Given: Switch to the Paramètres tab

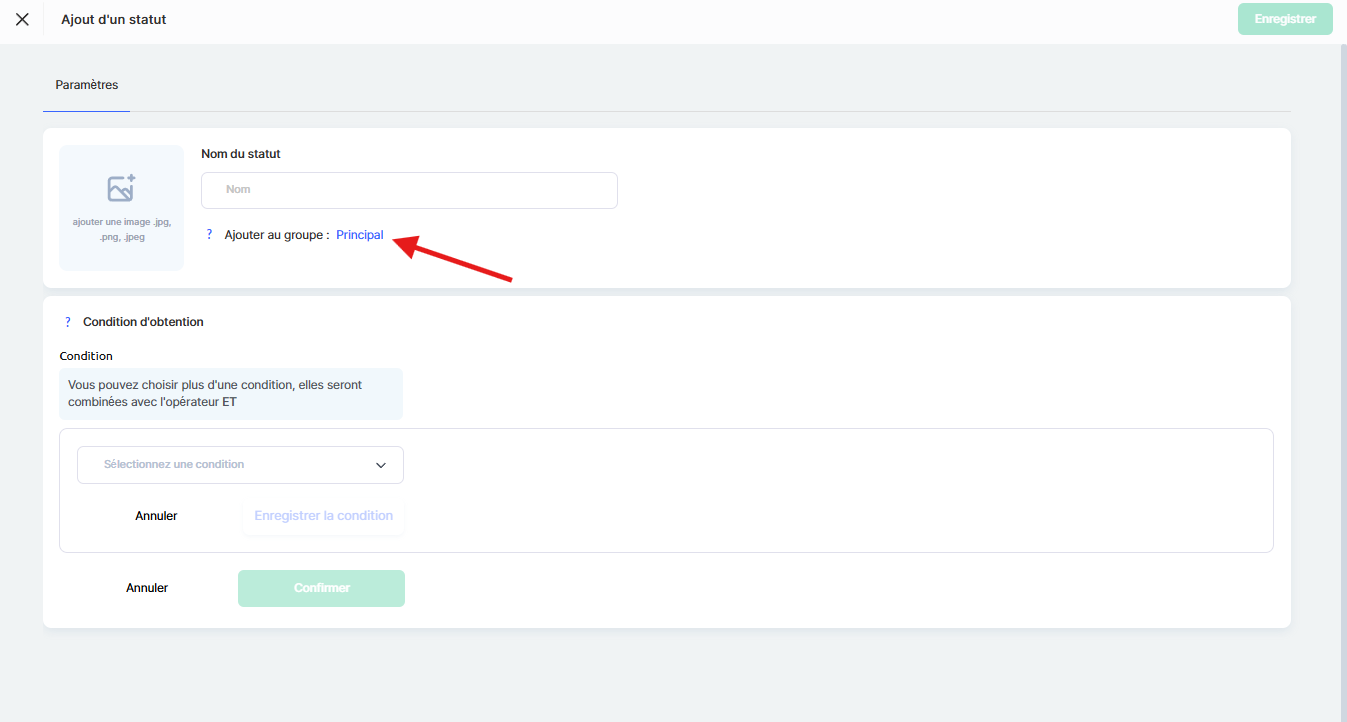Looking at the screenshot, I should [x=87, y=85].
